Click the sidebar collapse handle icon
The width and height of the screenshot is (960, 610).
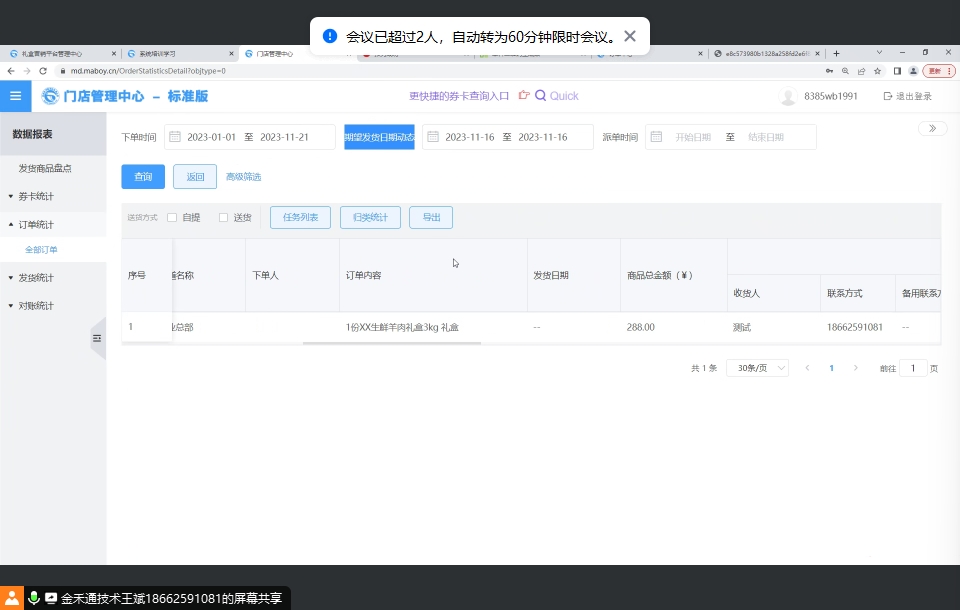[97, 339]
